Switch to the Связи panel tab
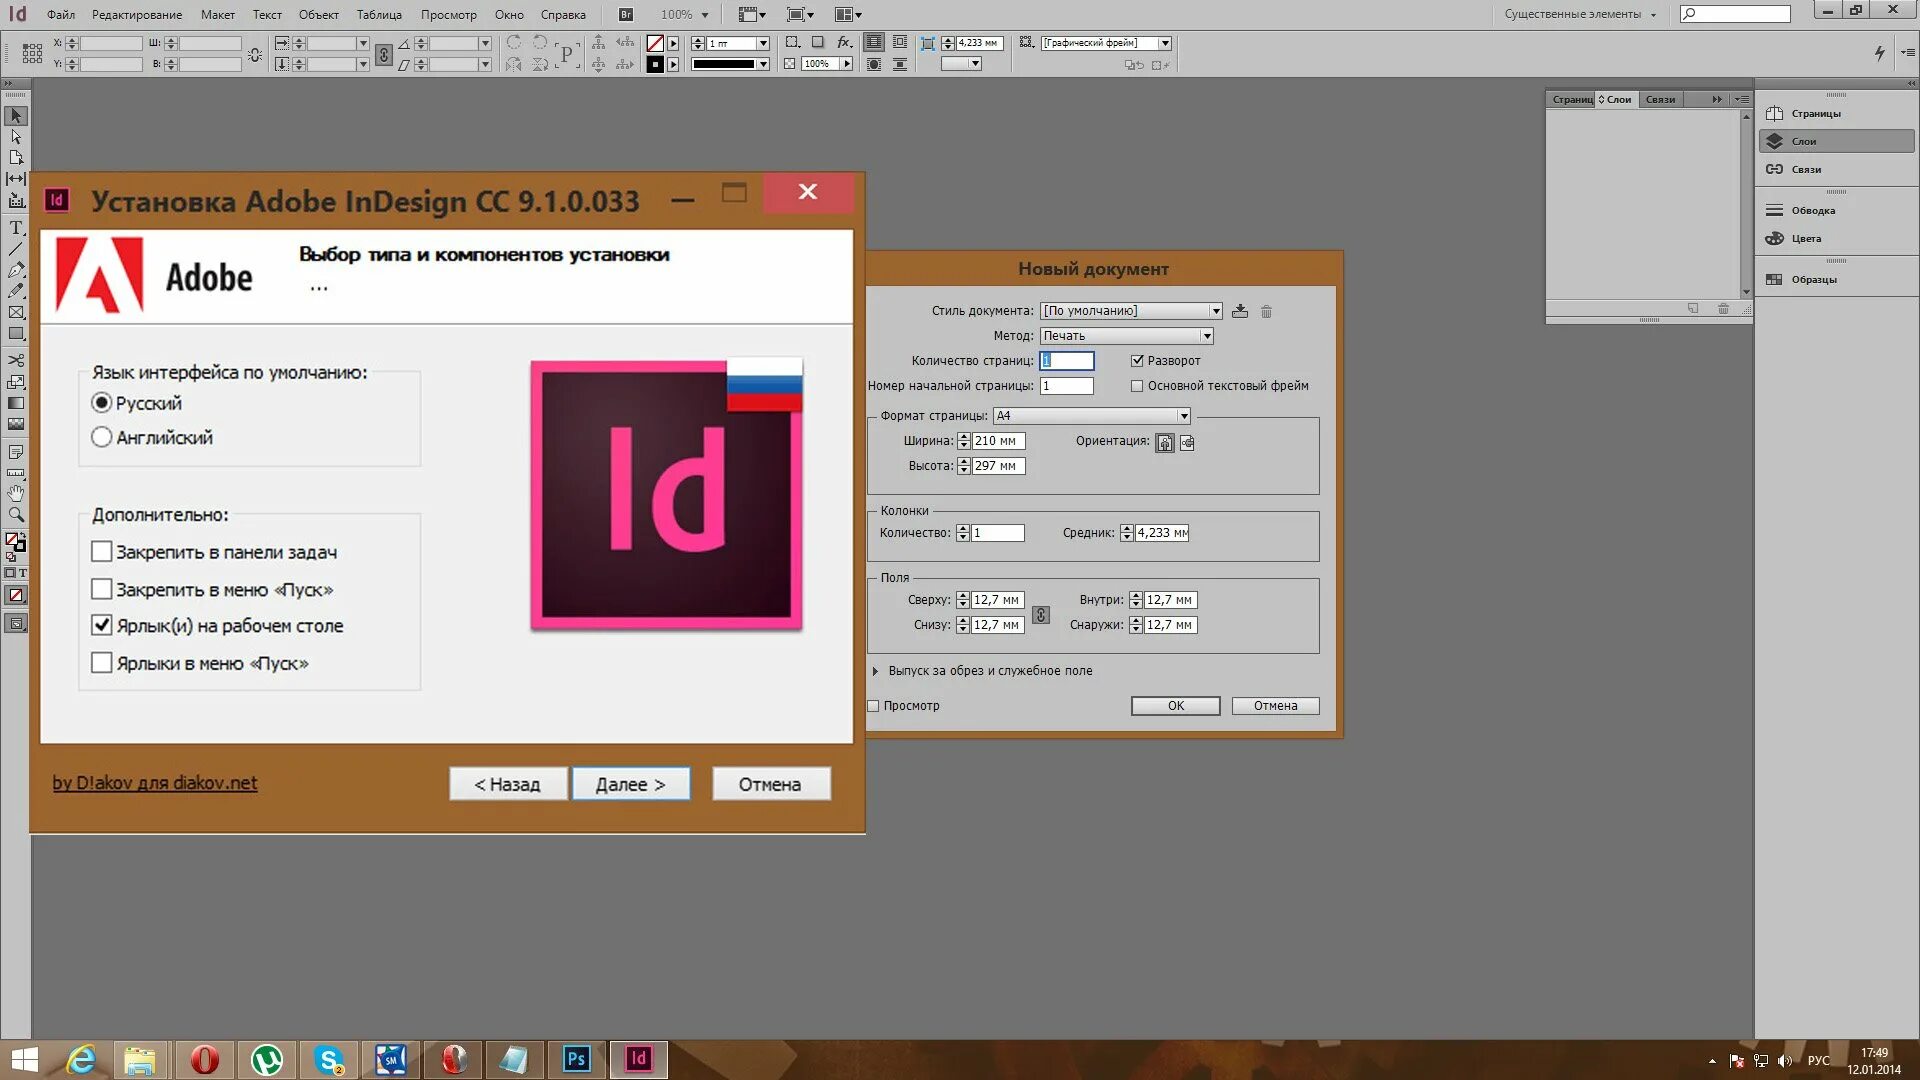The height and width of the screenshot is (1080, 1920). coord(1659,99)
